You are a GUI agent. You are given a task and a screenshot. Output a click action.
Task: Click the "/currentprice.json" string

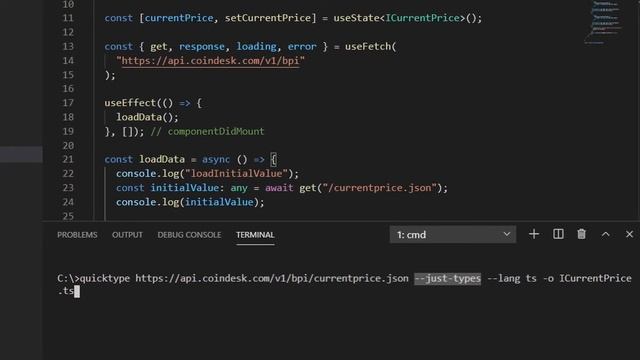point(380,188)
